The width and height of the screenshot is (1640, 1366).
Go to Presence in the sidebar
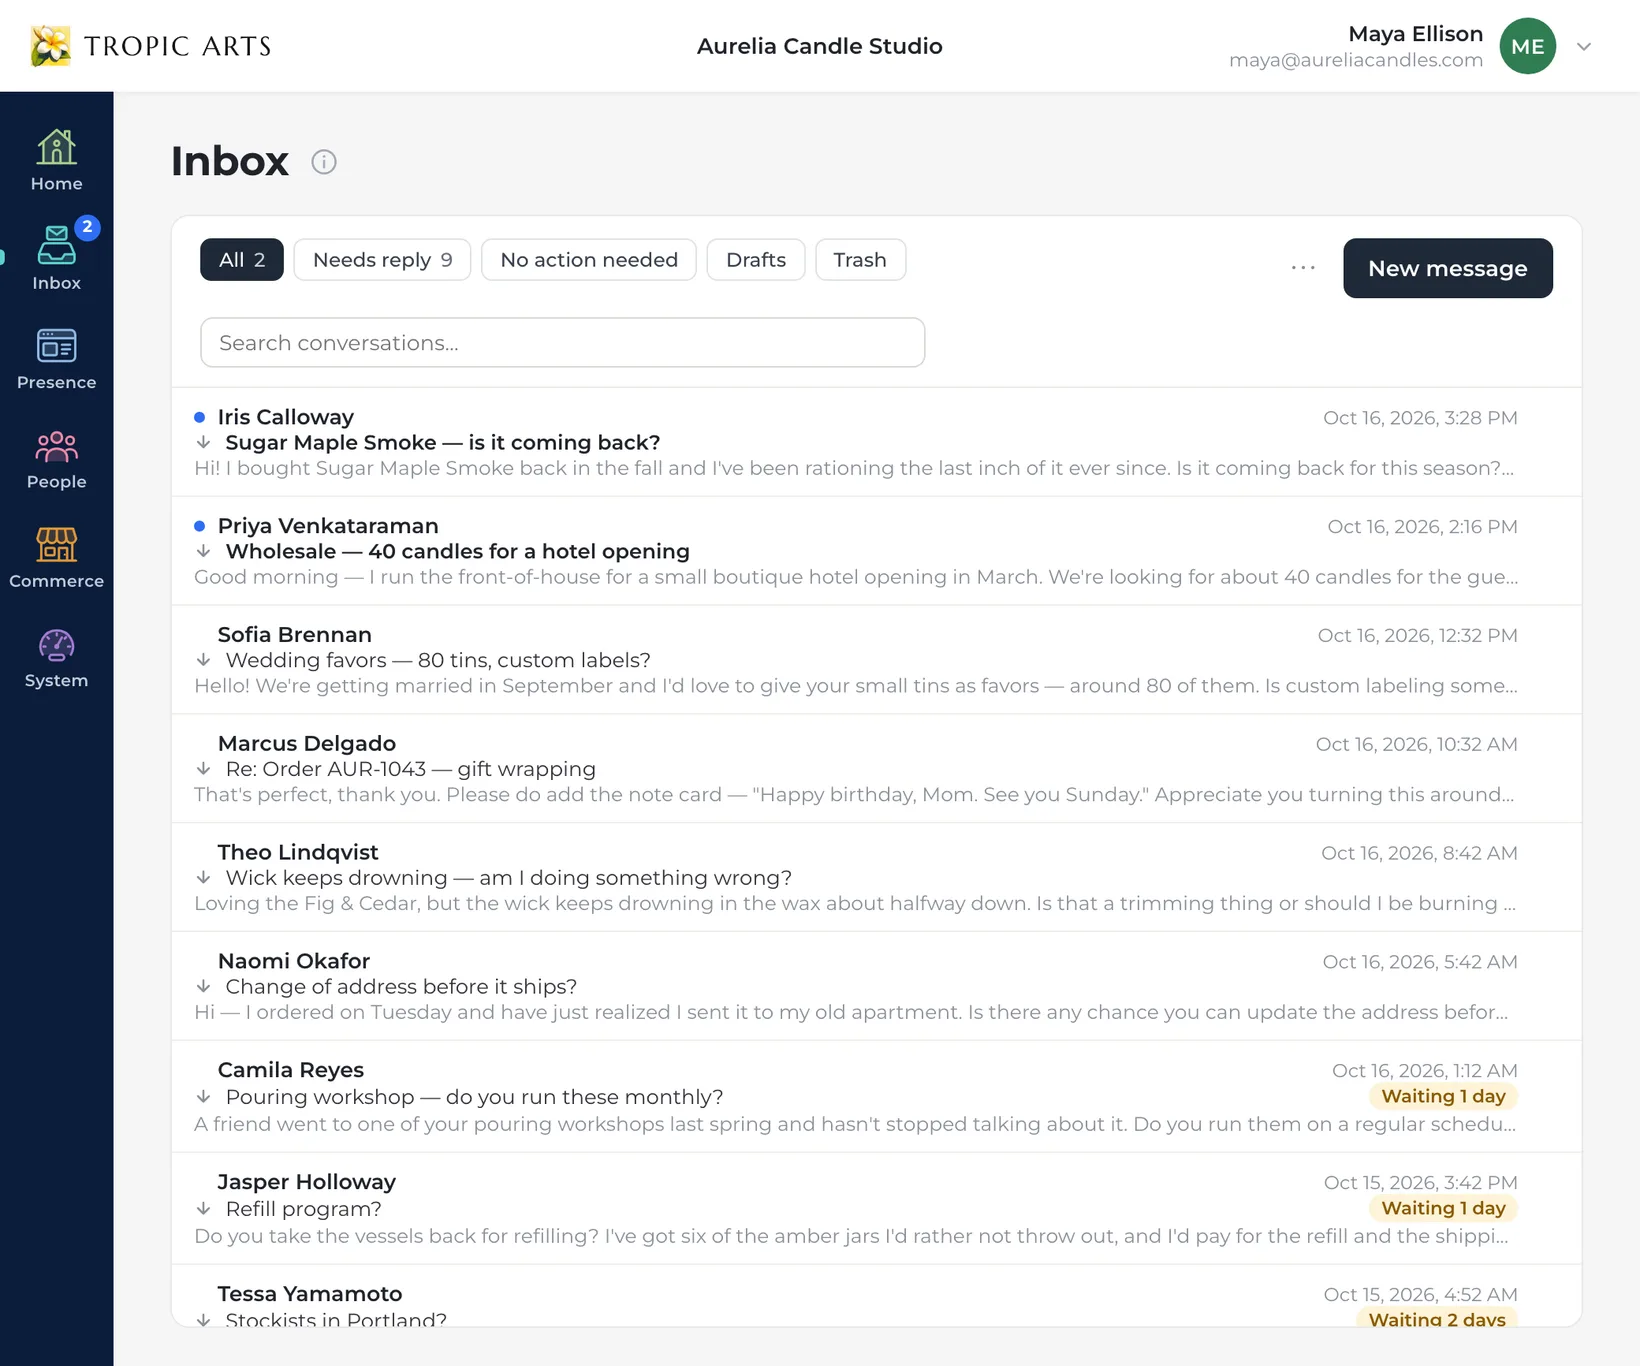point(56,359)
